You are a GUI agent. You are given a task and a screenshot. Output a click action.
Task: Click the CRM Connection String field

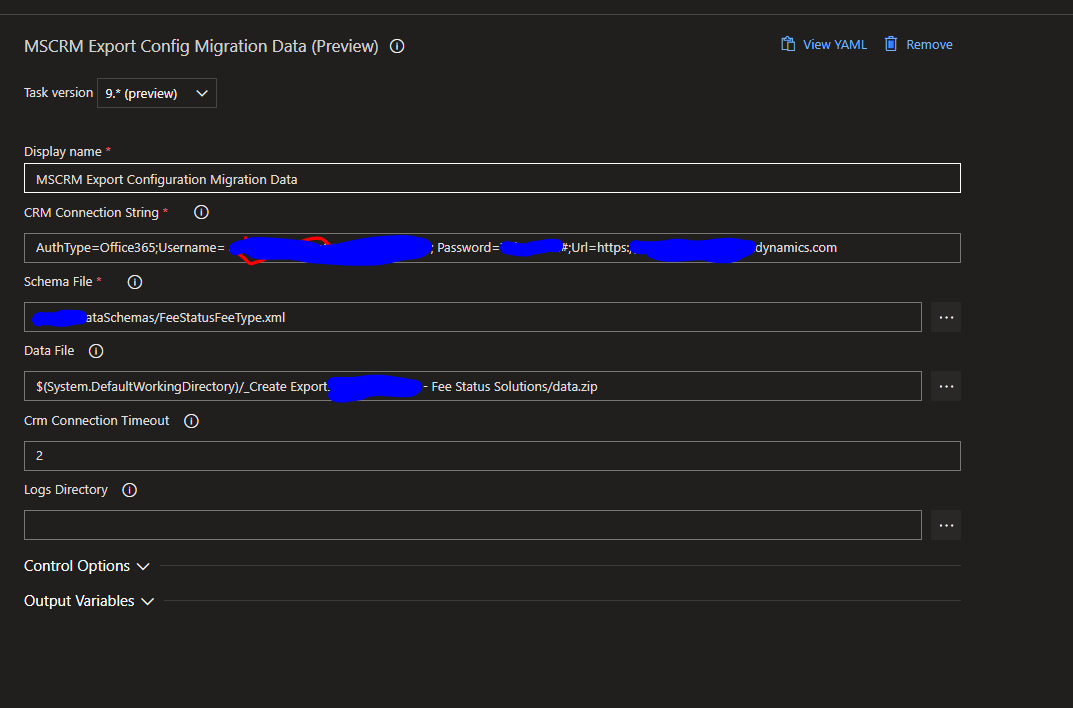(x=492, y=247)
